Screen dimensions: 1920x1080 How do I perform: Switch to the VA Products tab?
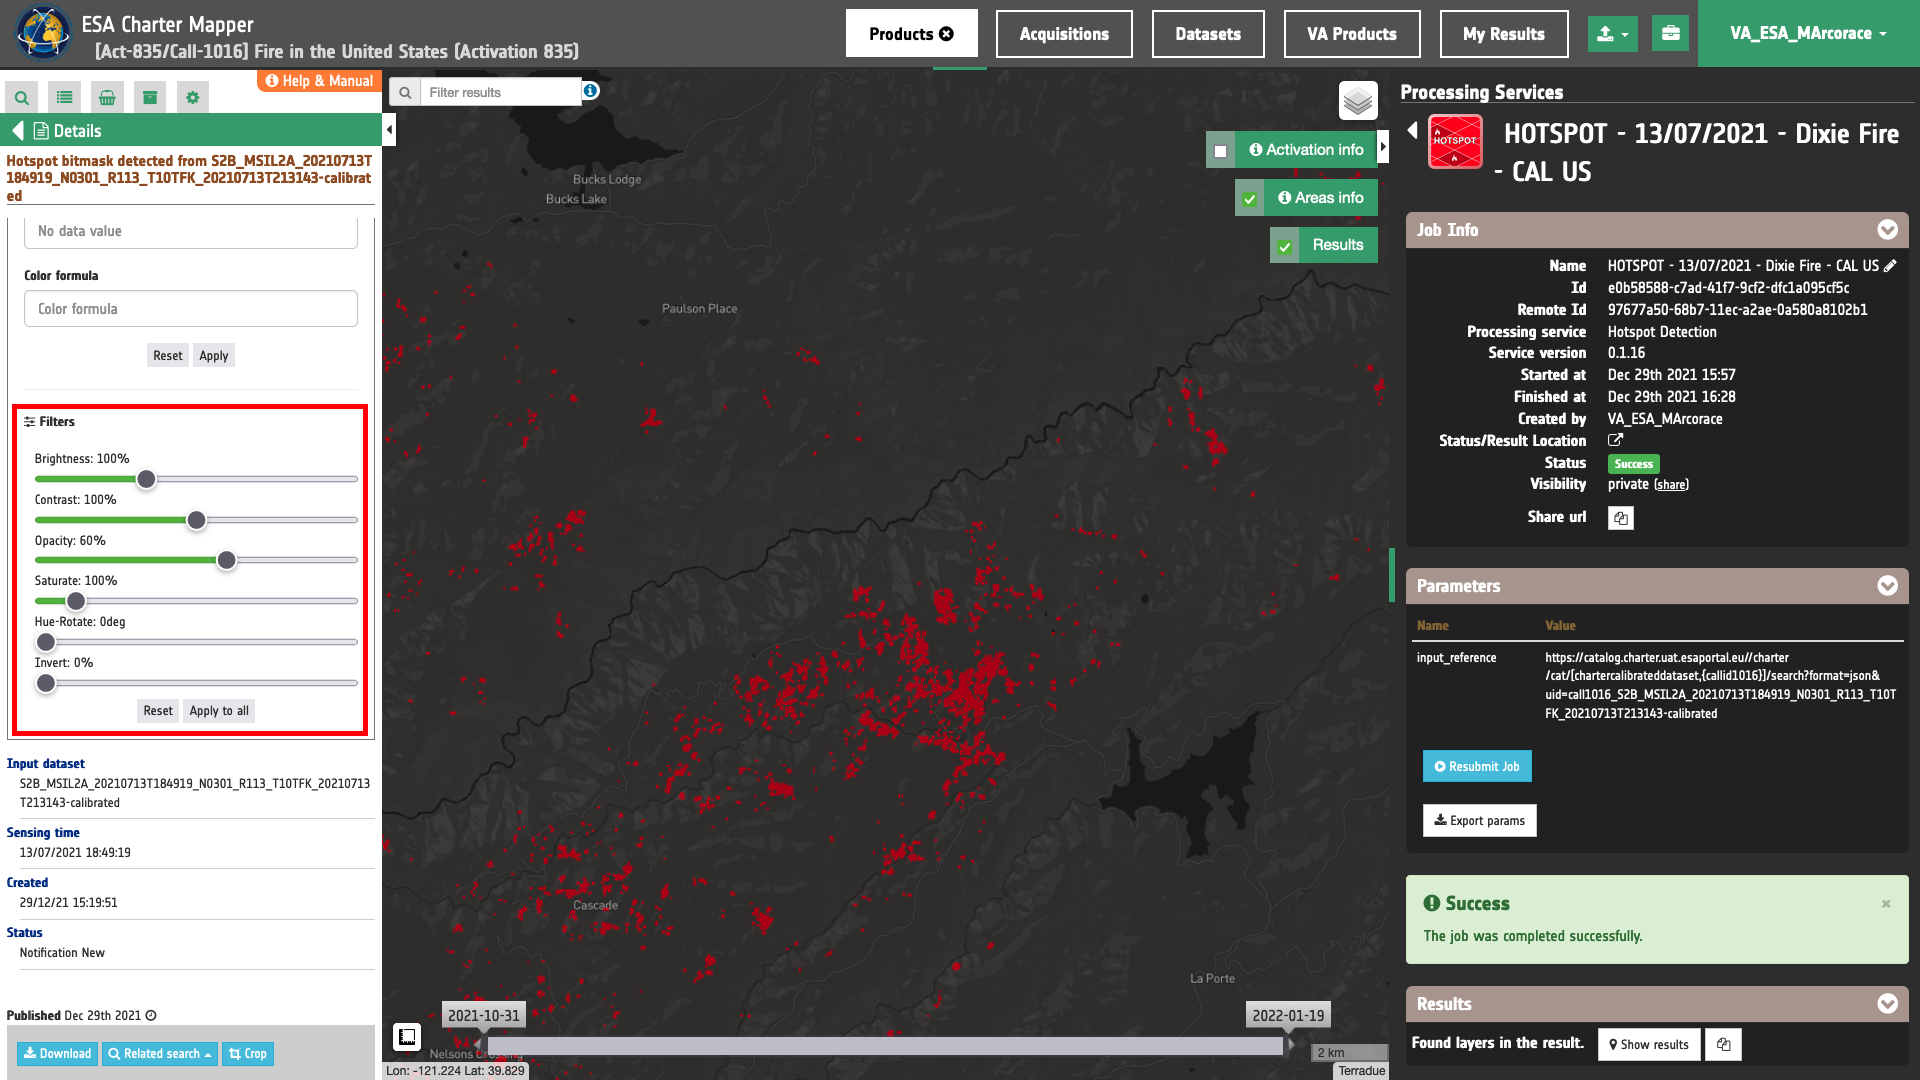(1352, 34)
